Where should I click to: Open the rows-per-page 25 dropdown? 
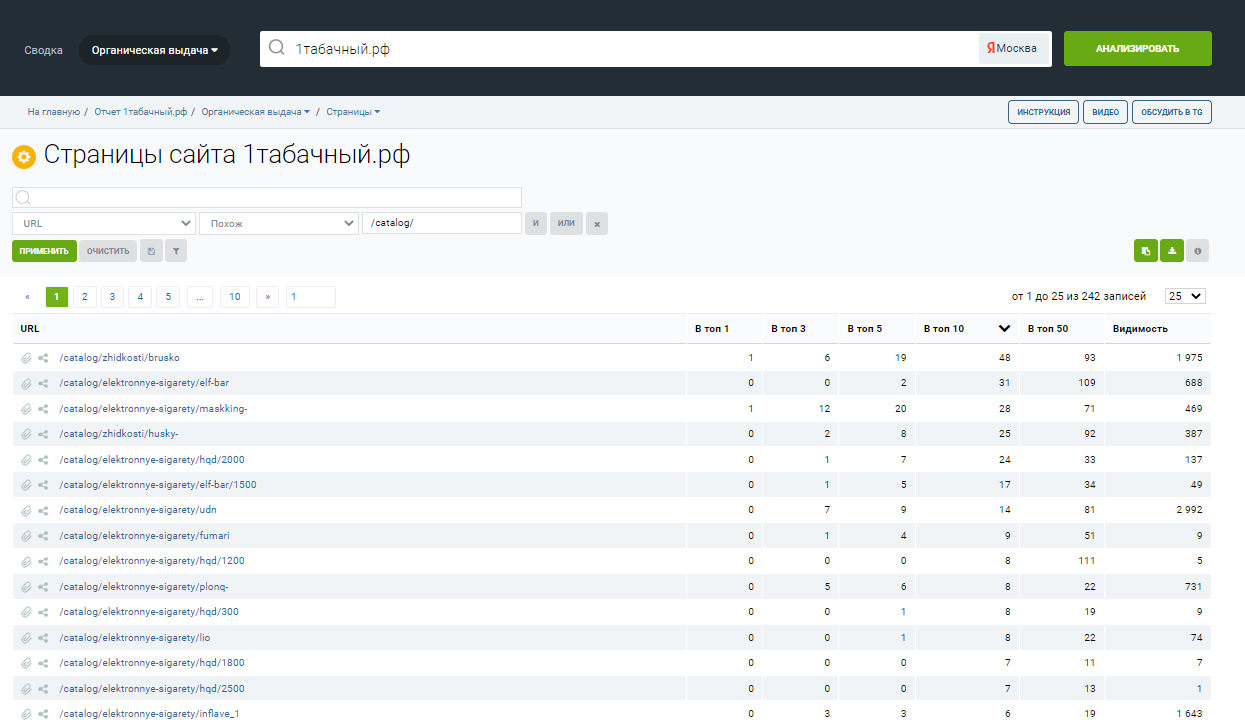(x=1186, y=296)
